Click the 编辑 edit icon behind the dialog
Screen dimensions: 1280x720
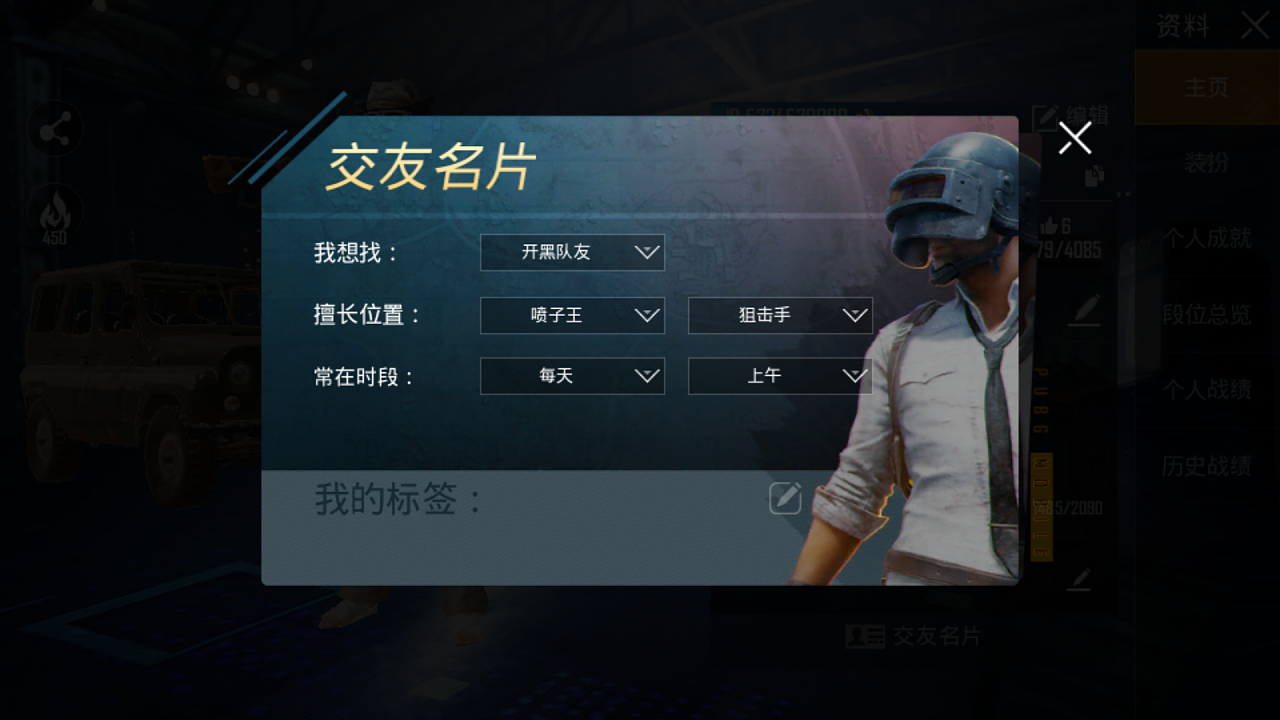pyautogui.click(x=1046, y=117)
